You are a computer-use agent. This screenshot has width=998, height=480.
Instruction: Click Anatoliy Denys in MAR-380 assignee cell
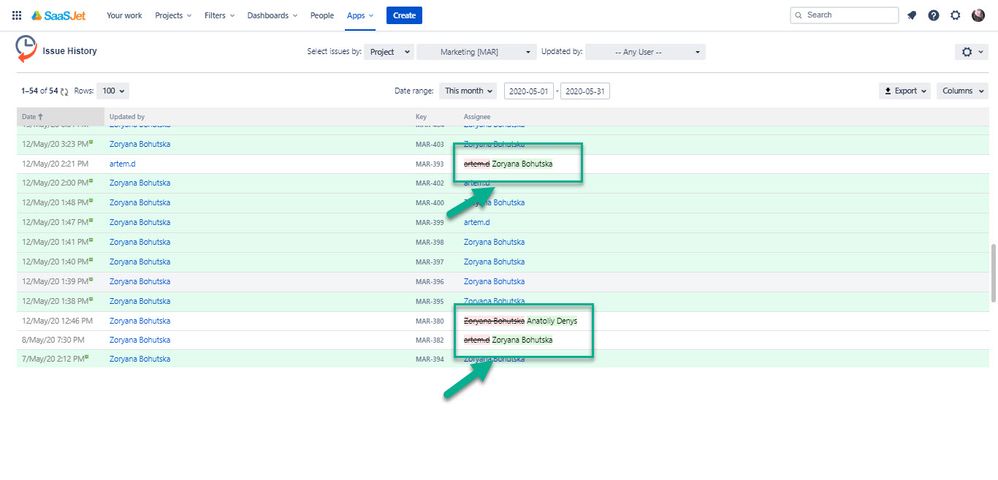click(552, 321)
